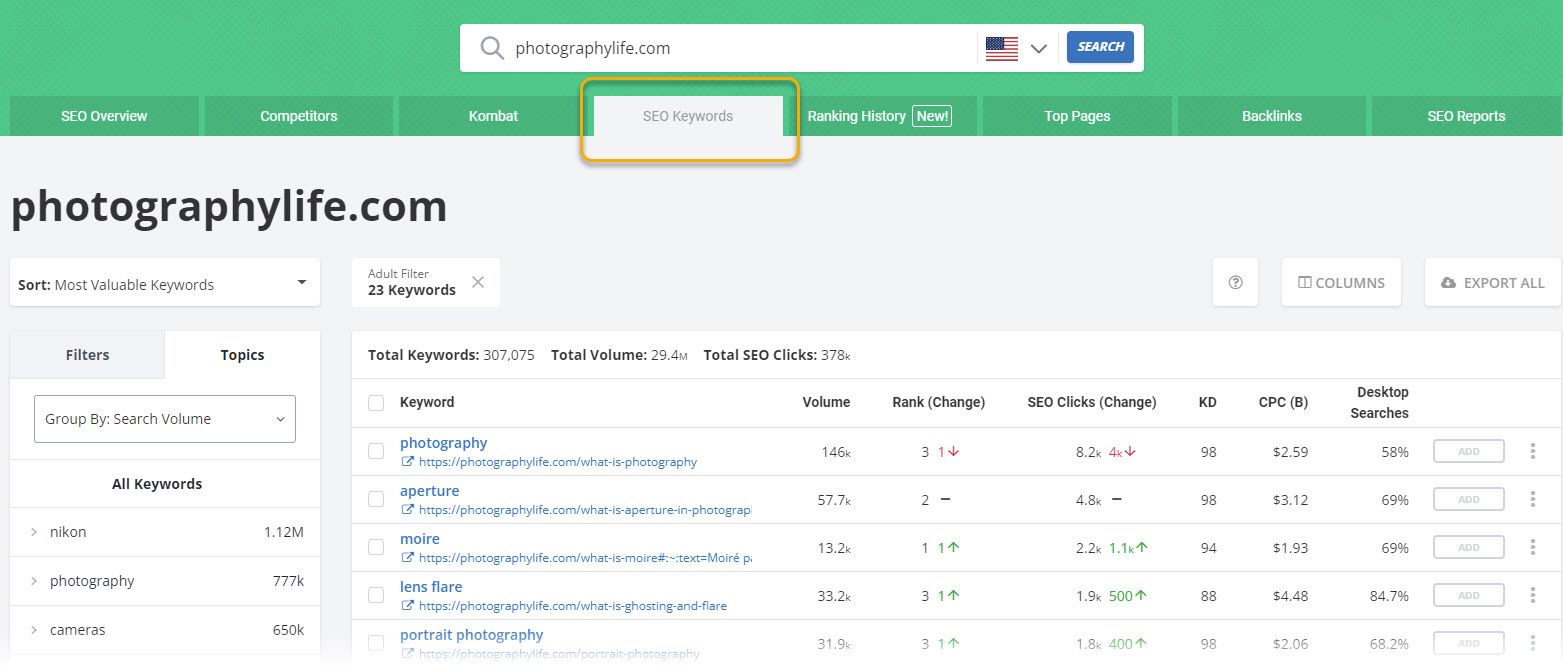Open the portrait photography keyword link
This screenshot has width=1563, height=666.
point(472,635)
